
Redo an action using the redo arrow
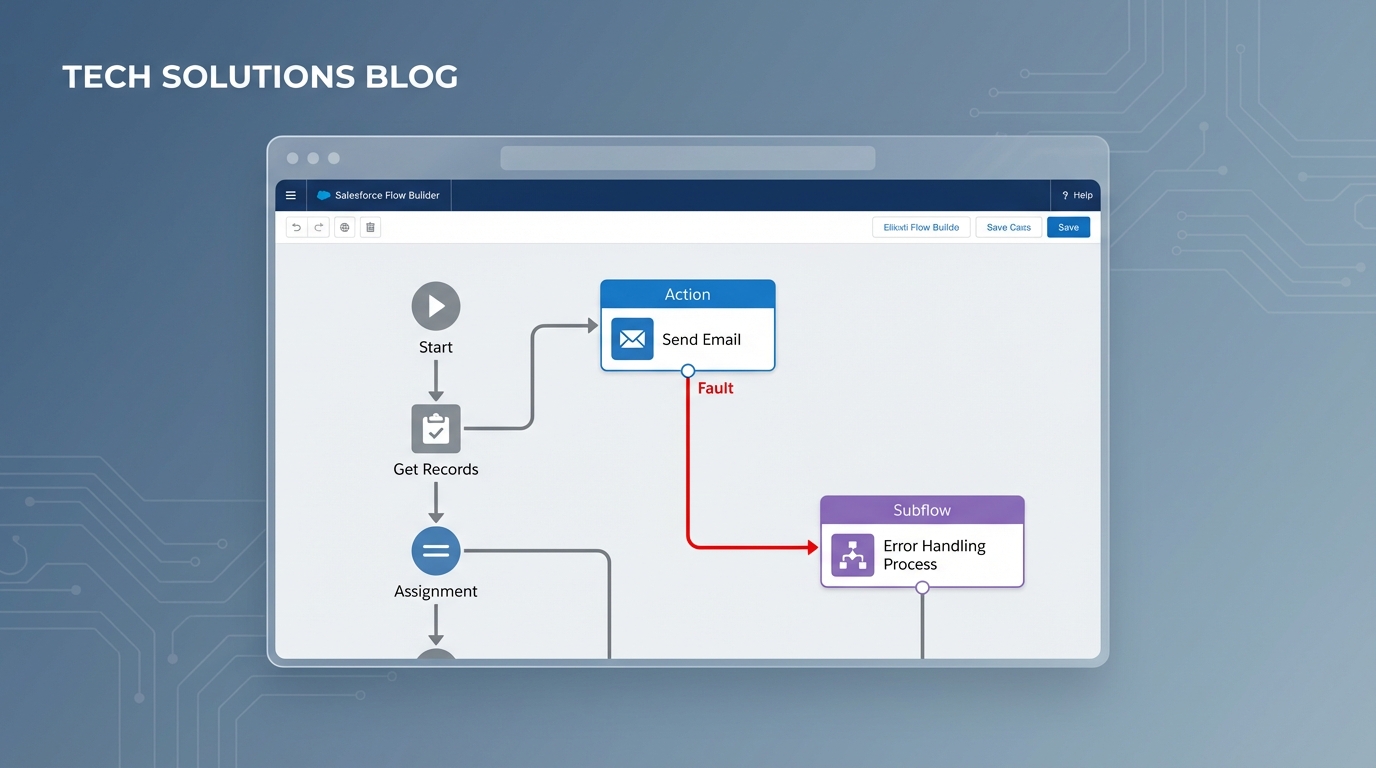pos(318,227)
